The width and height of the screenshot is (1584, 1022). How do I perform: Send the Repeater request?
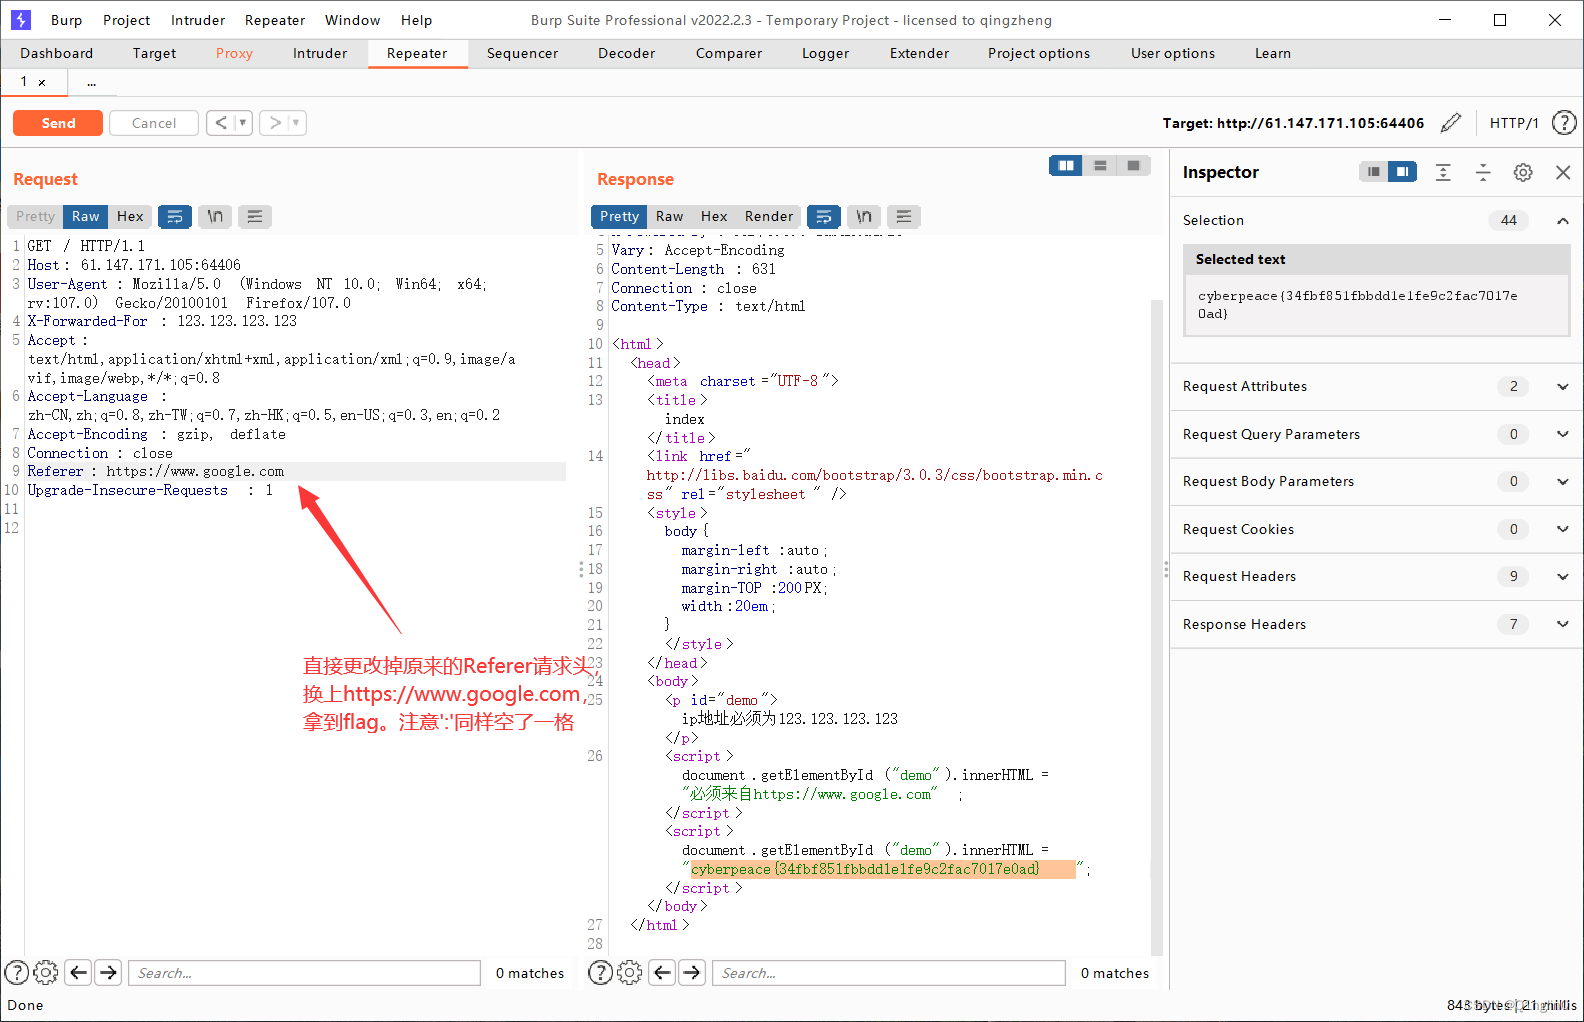pos(58,123)
